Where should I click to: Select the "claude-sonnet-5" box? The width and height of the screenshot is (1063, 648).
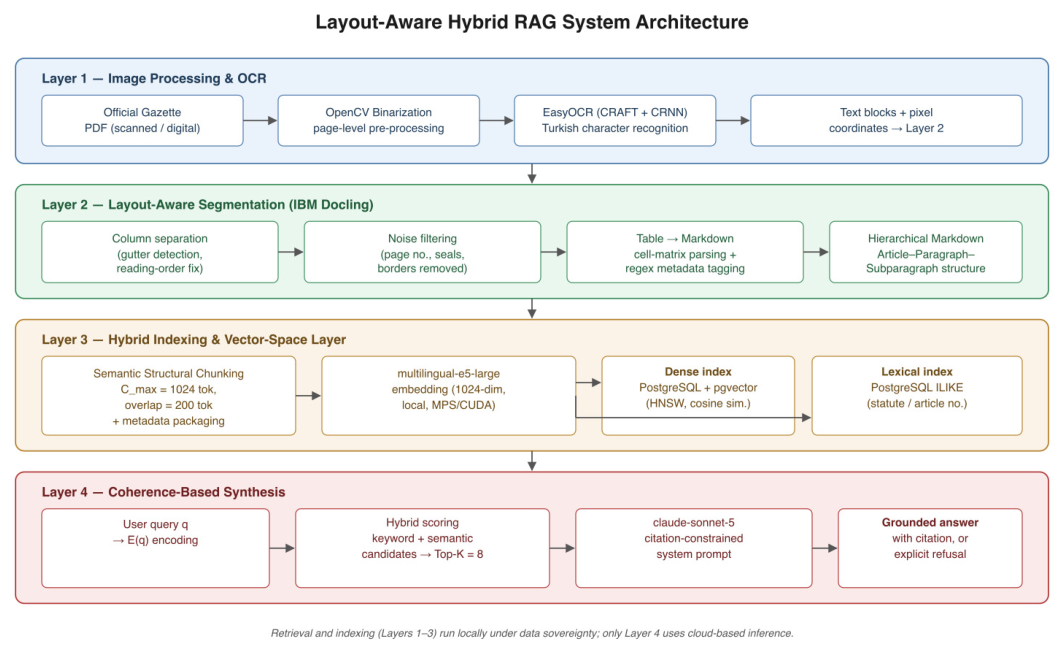[694, 548]
